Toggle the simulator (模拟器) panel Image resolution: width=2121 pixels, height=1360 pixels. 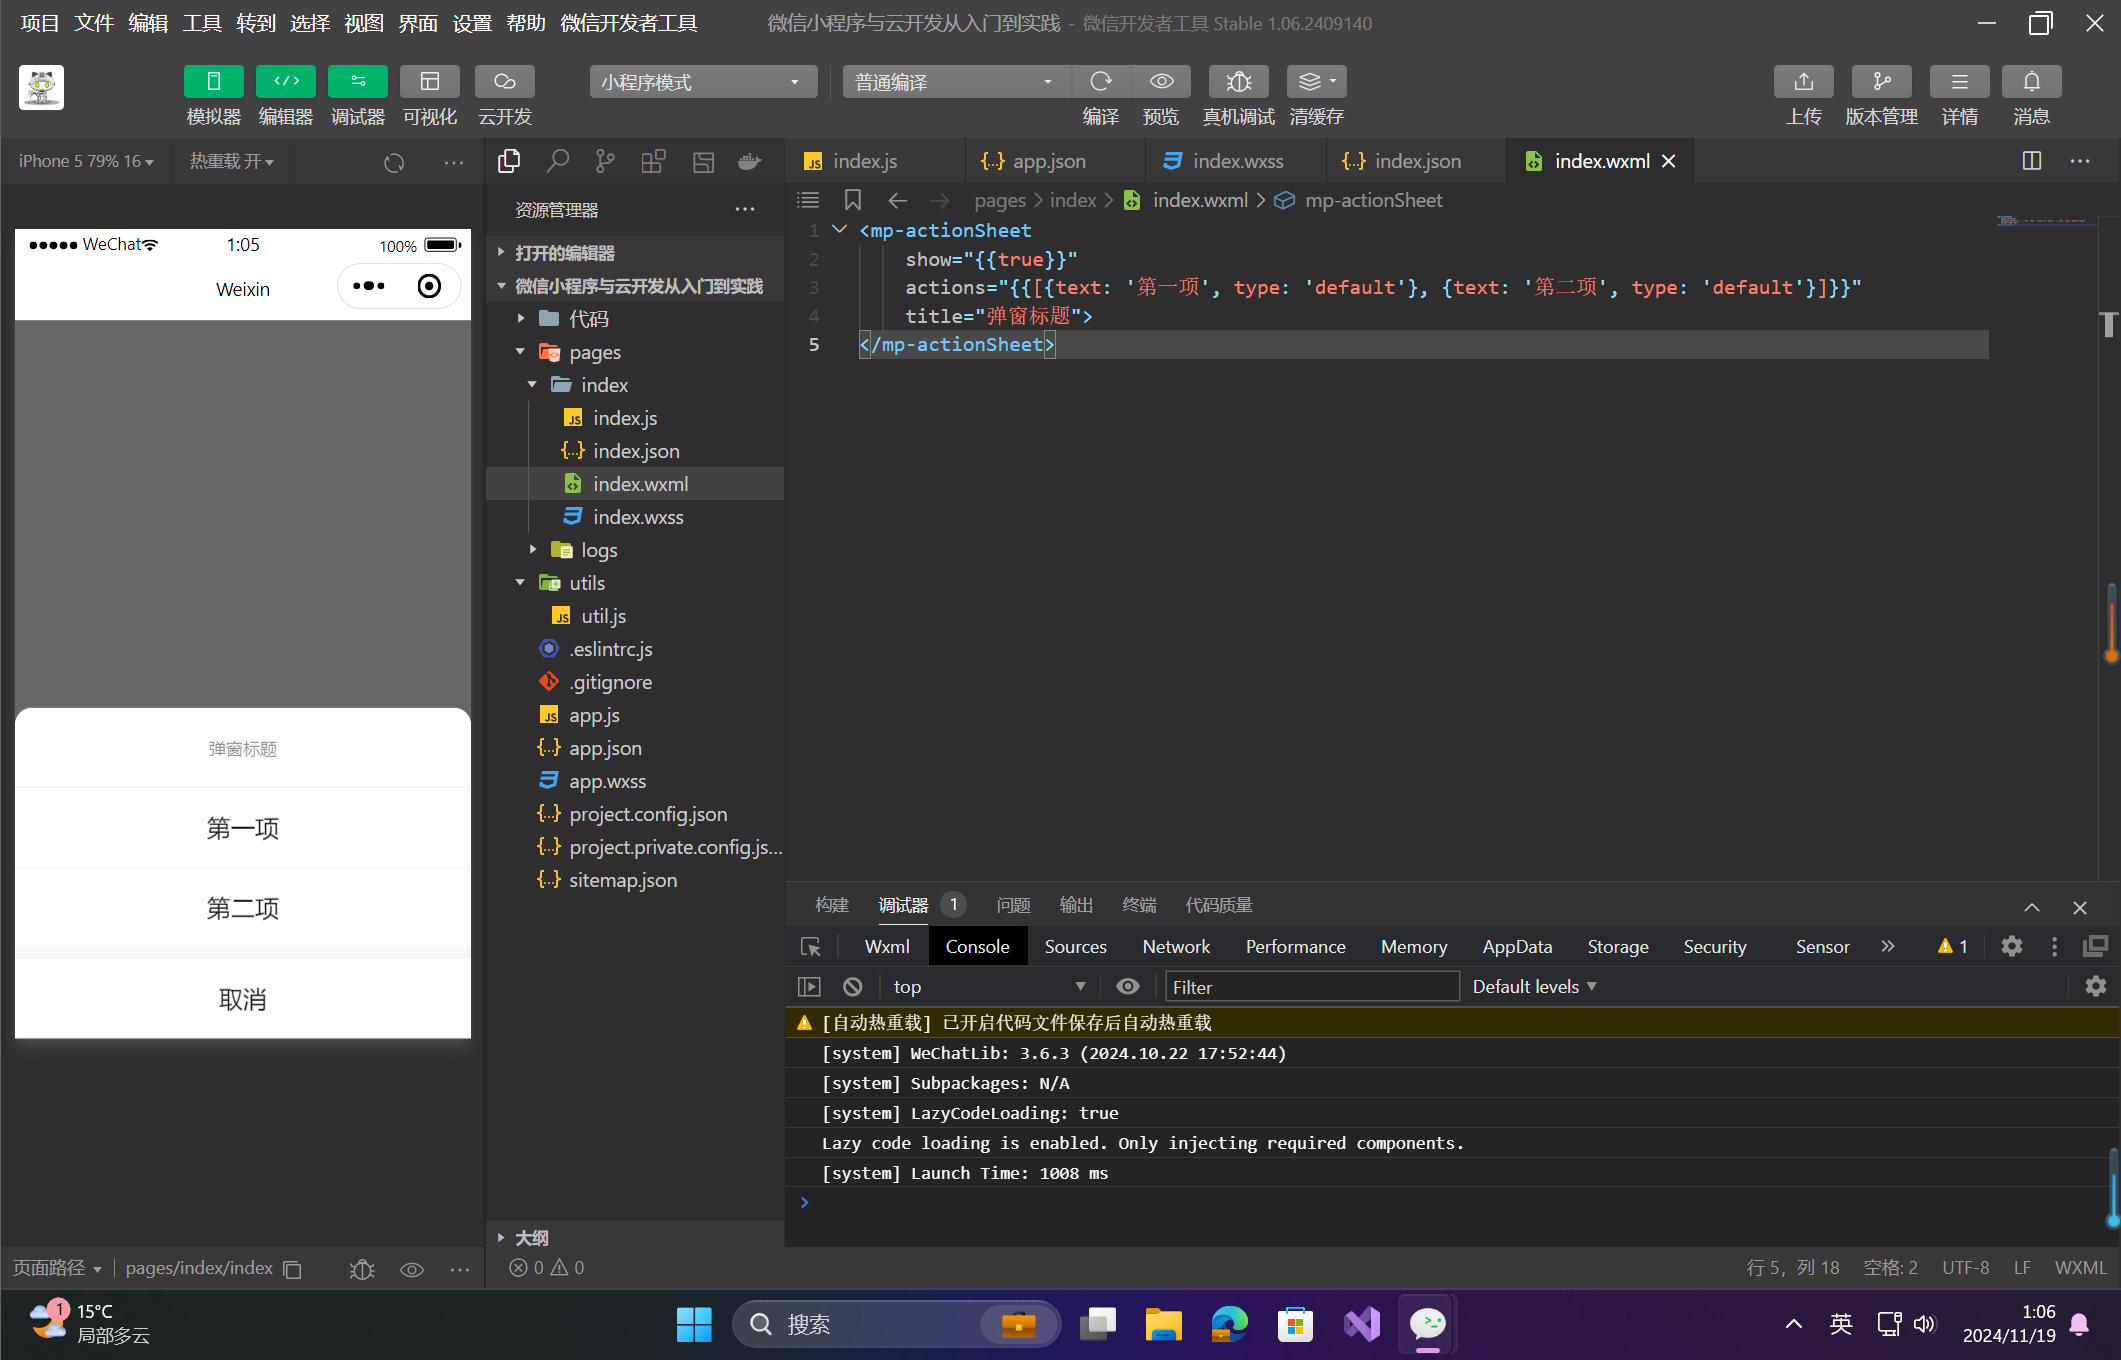coord(213,82)
